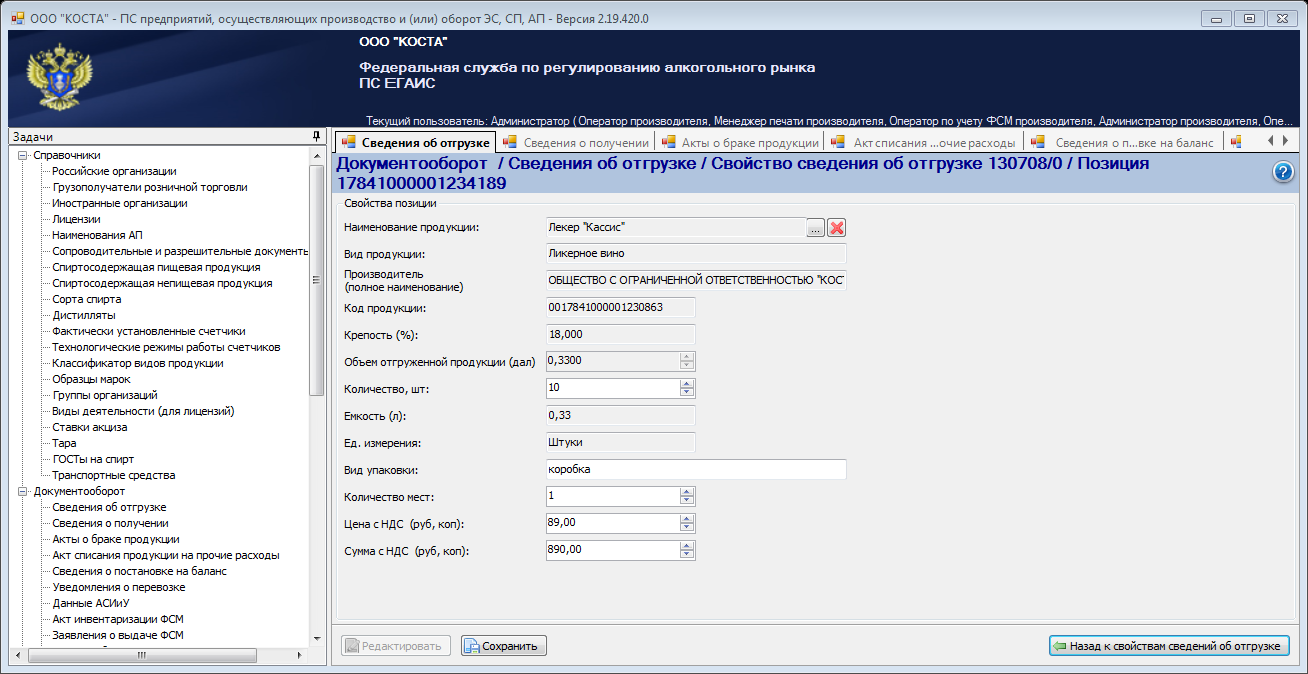Decrease Количество мест with down arrow
The image size is (1308, 674).
pos(687,500)
